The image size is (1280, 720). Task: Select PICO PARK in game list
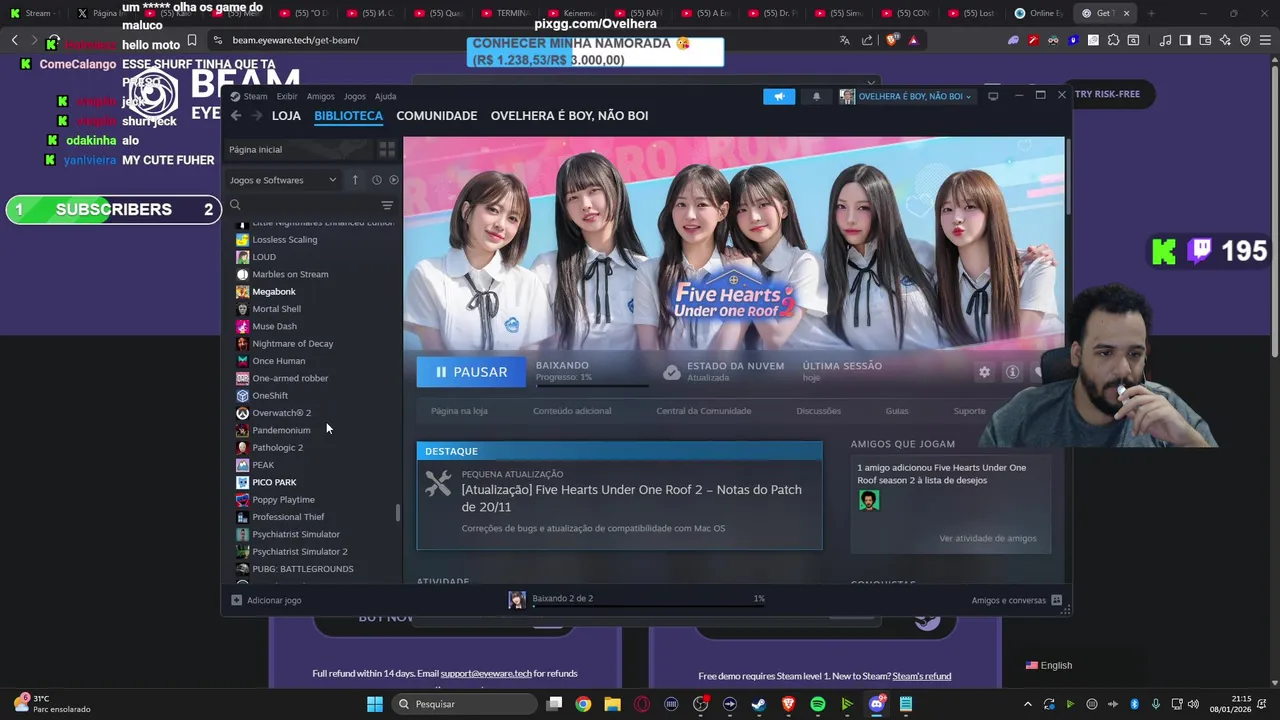[274, 482]
